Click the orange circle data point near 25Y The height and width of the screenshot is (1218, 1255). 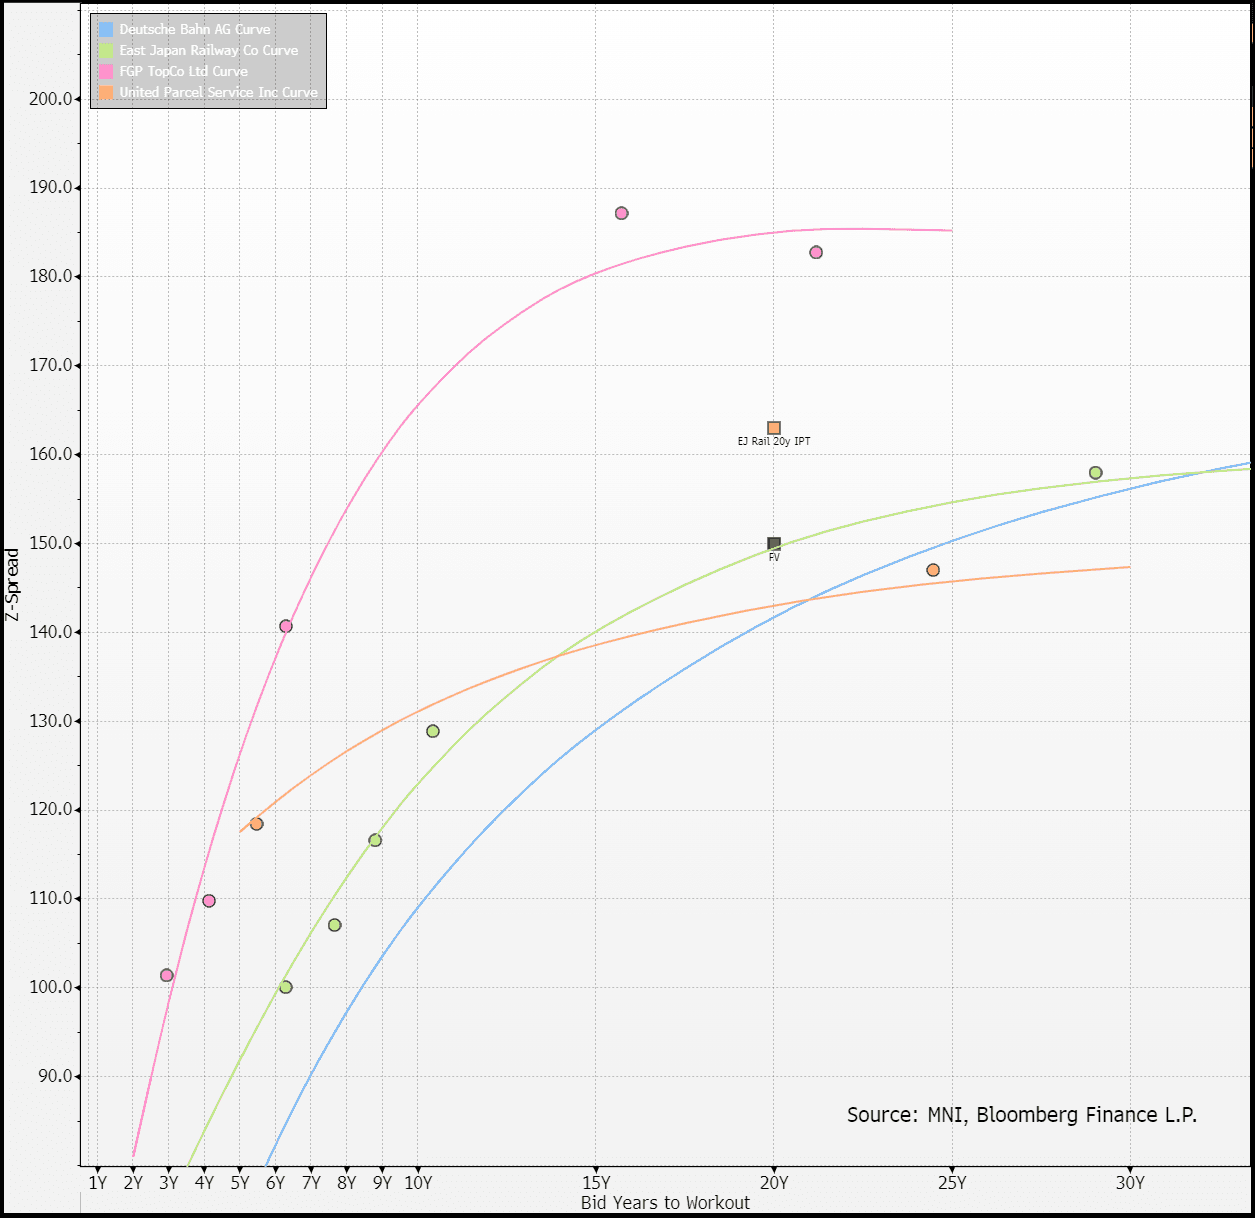coord(933,570)
